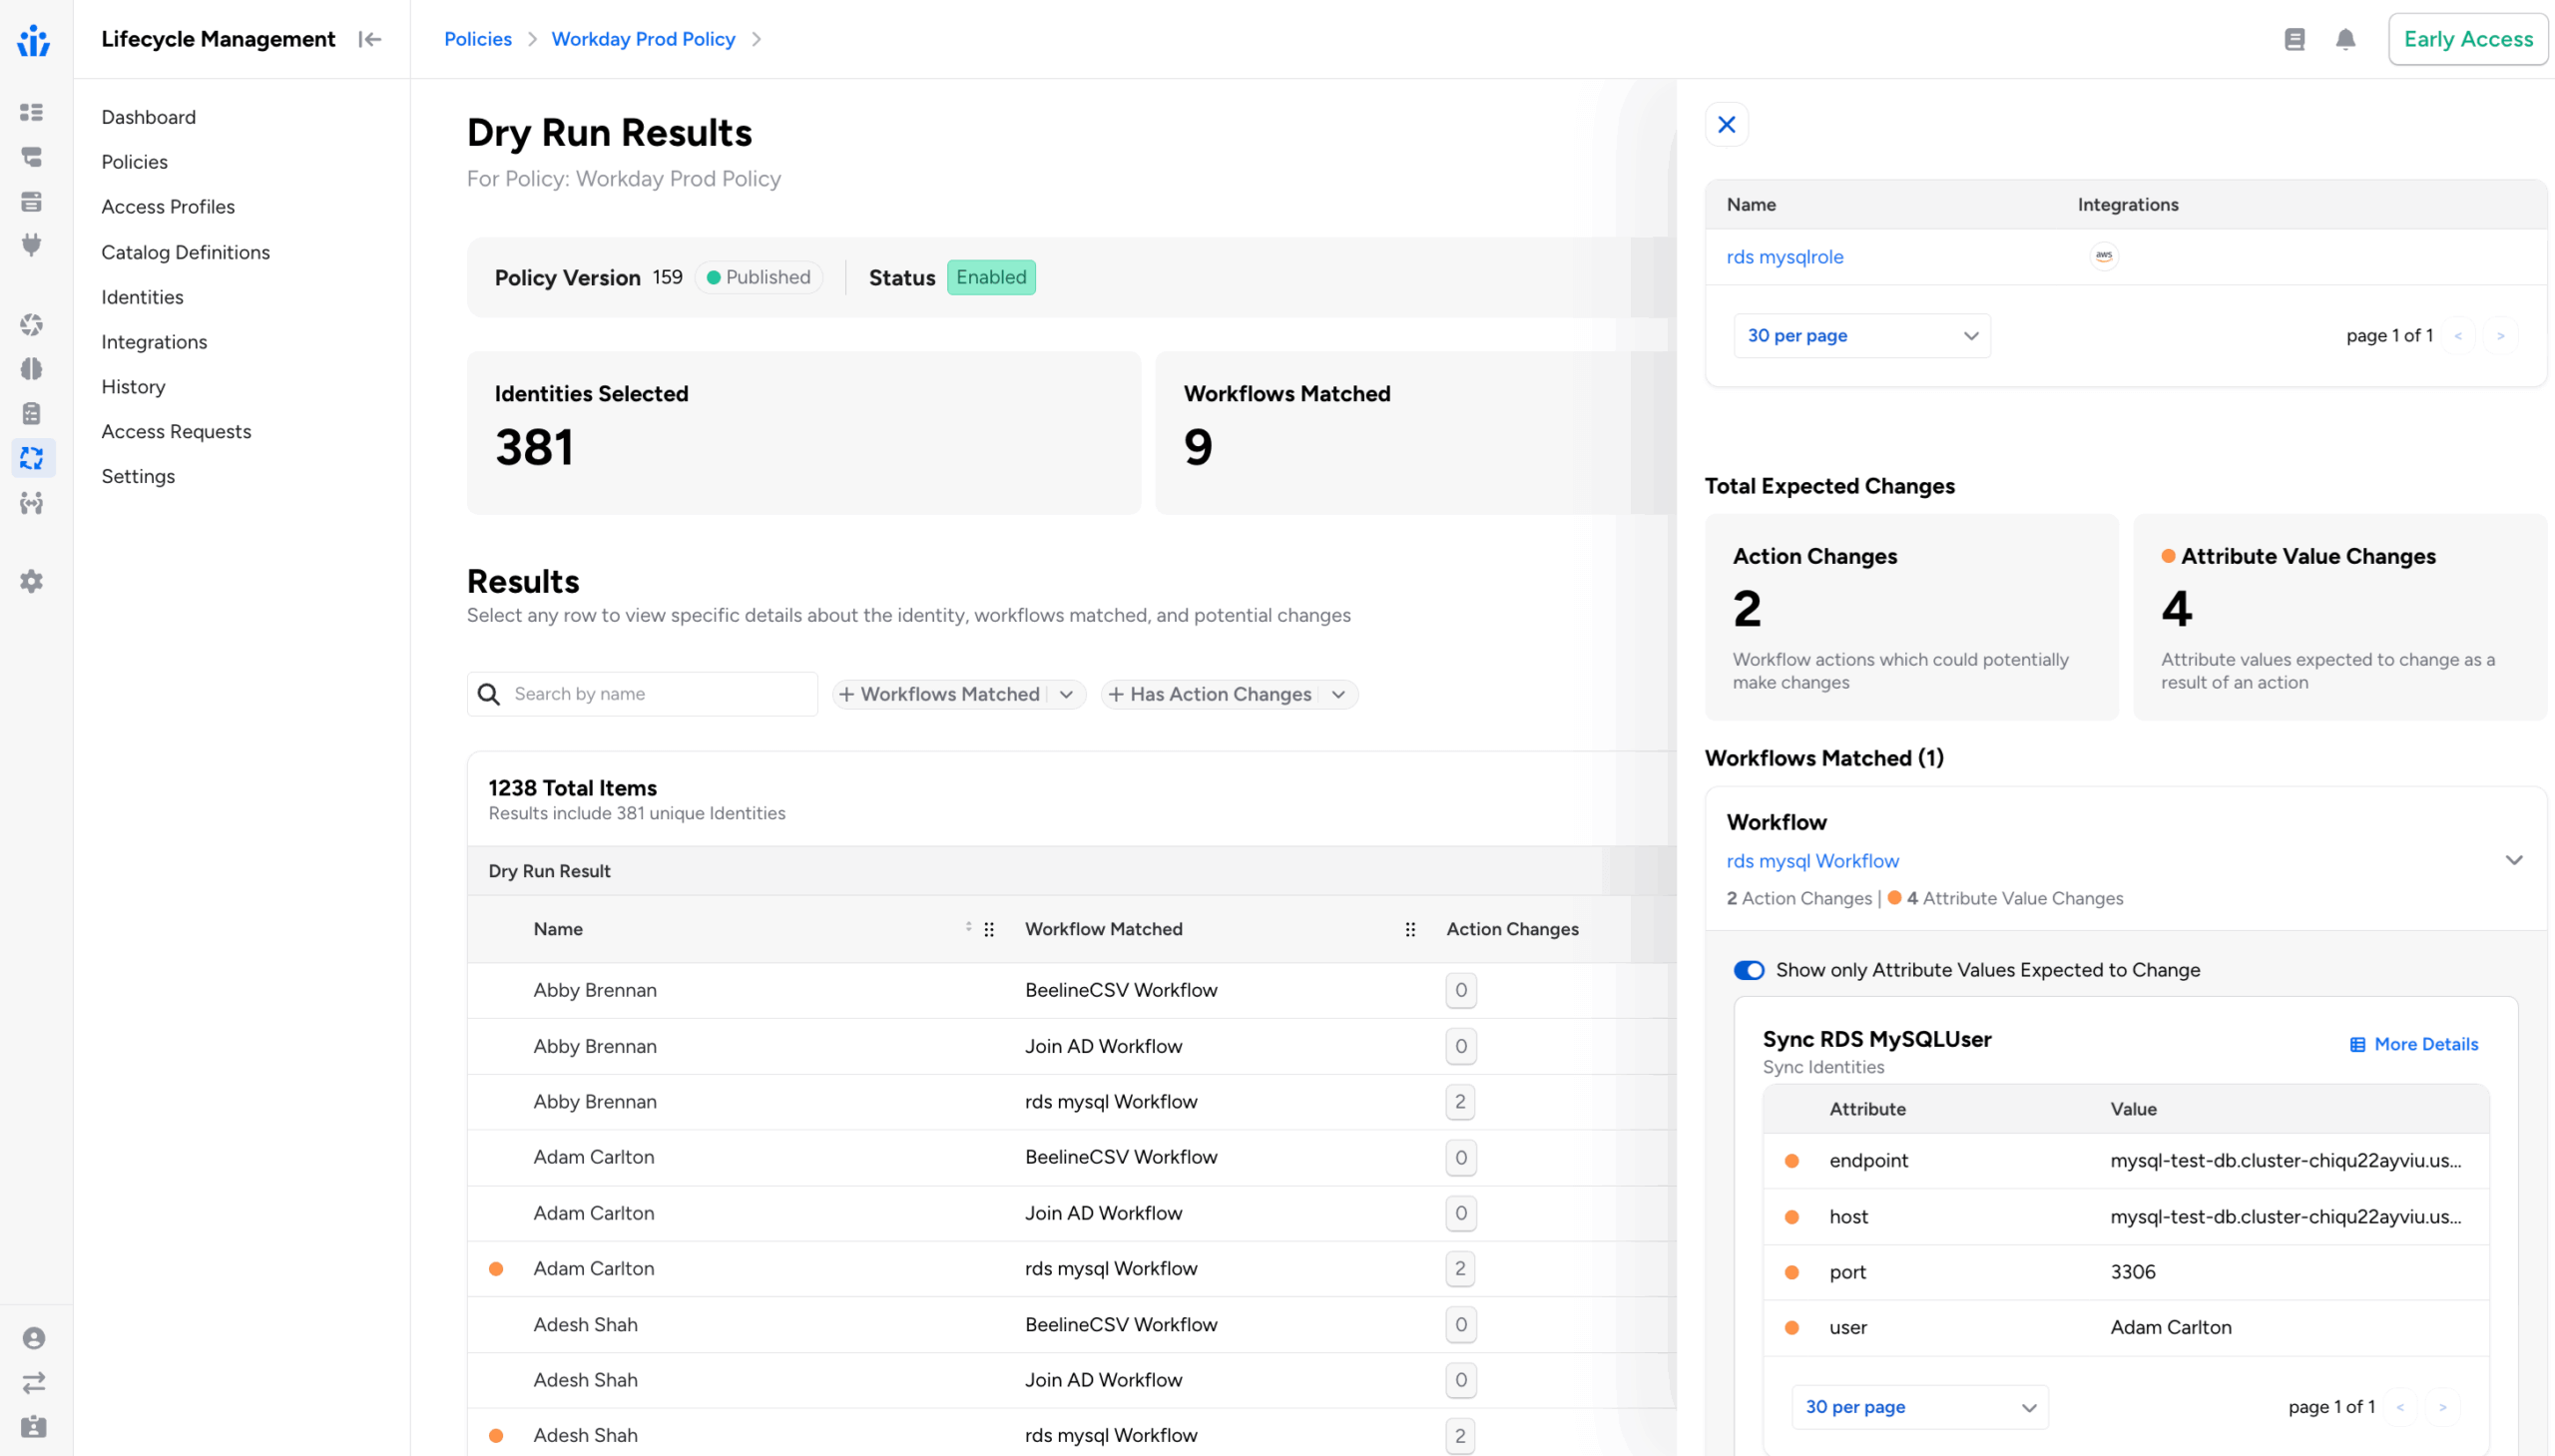
Task: Click the notifications bell icon
Action: (2344, 39)
